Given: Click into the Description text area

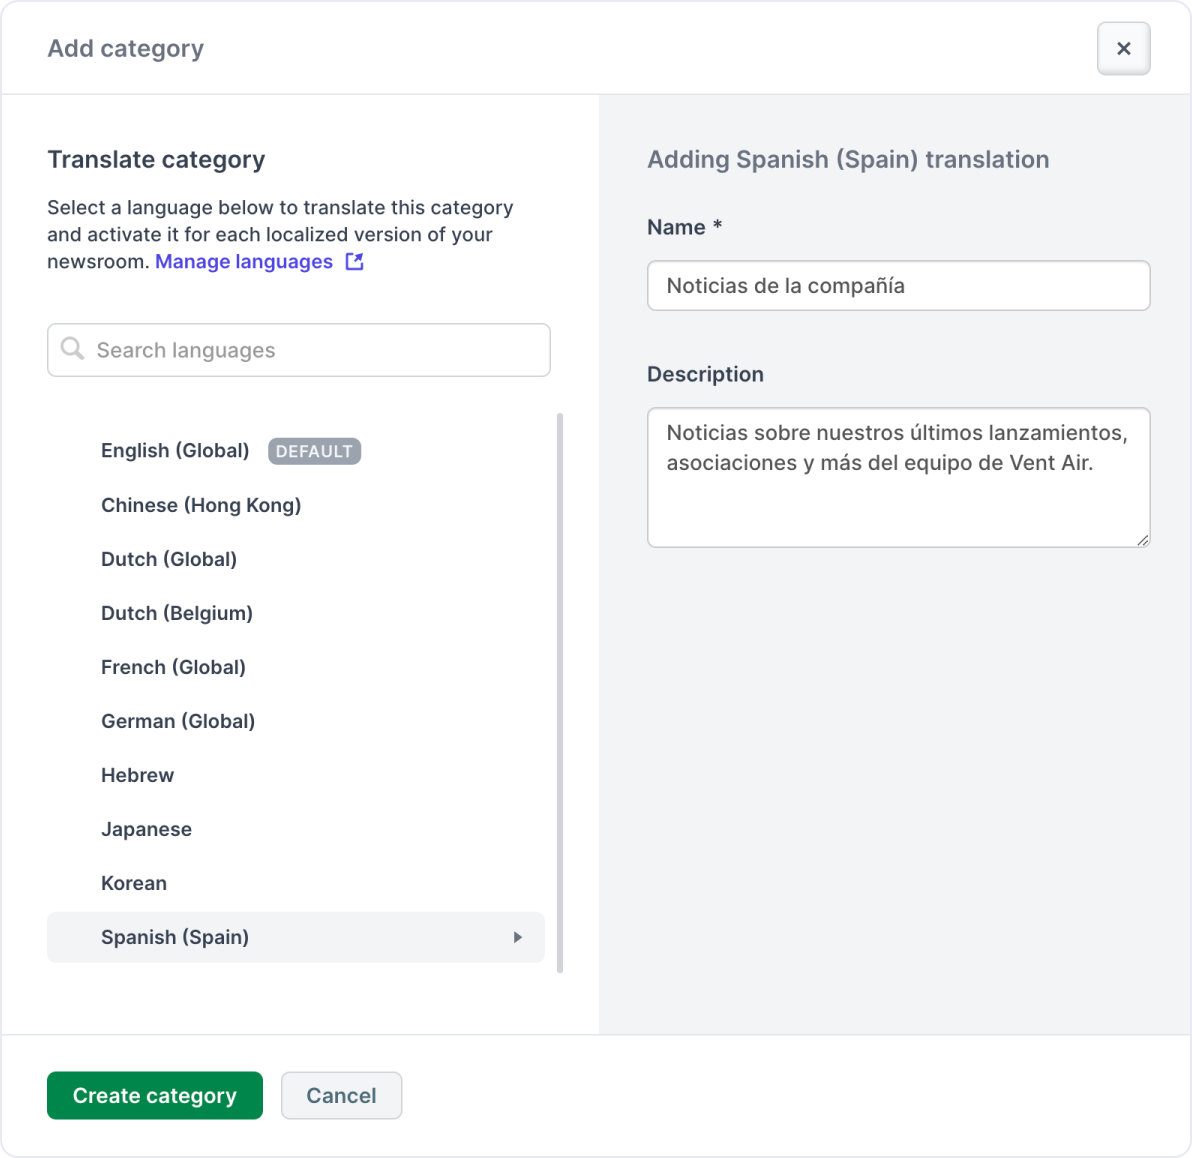Looking at the screenshot, I should tap(899, 477).
